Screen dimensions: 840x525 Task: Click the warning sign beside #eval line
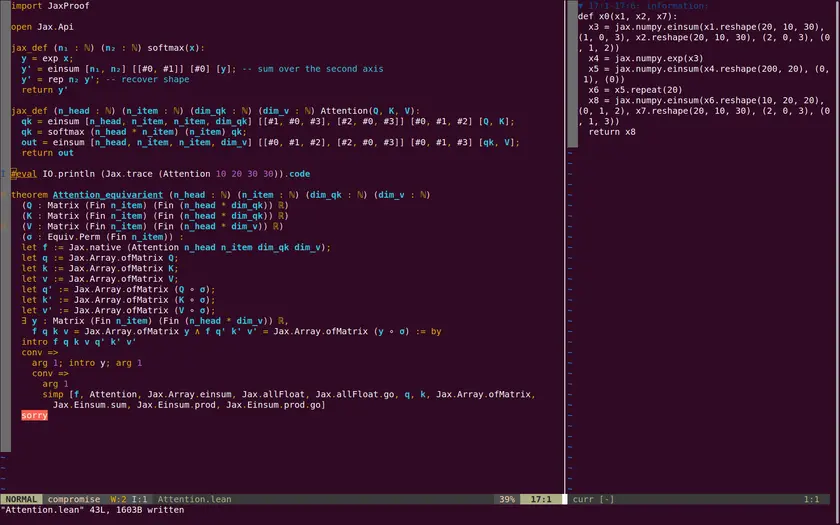click(x=4, y=173)
